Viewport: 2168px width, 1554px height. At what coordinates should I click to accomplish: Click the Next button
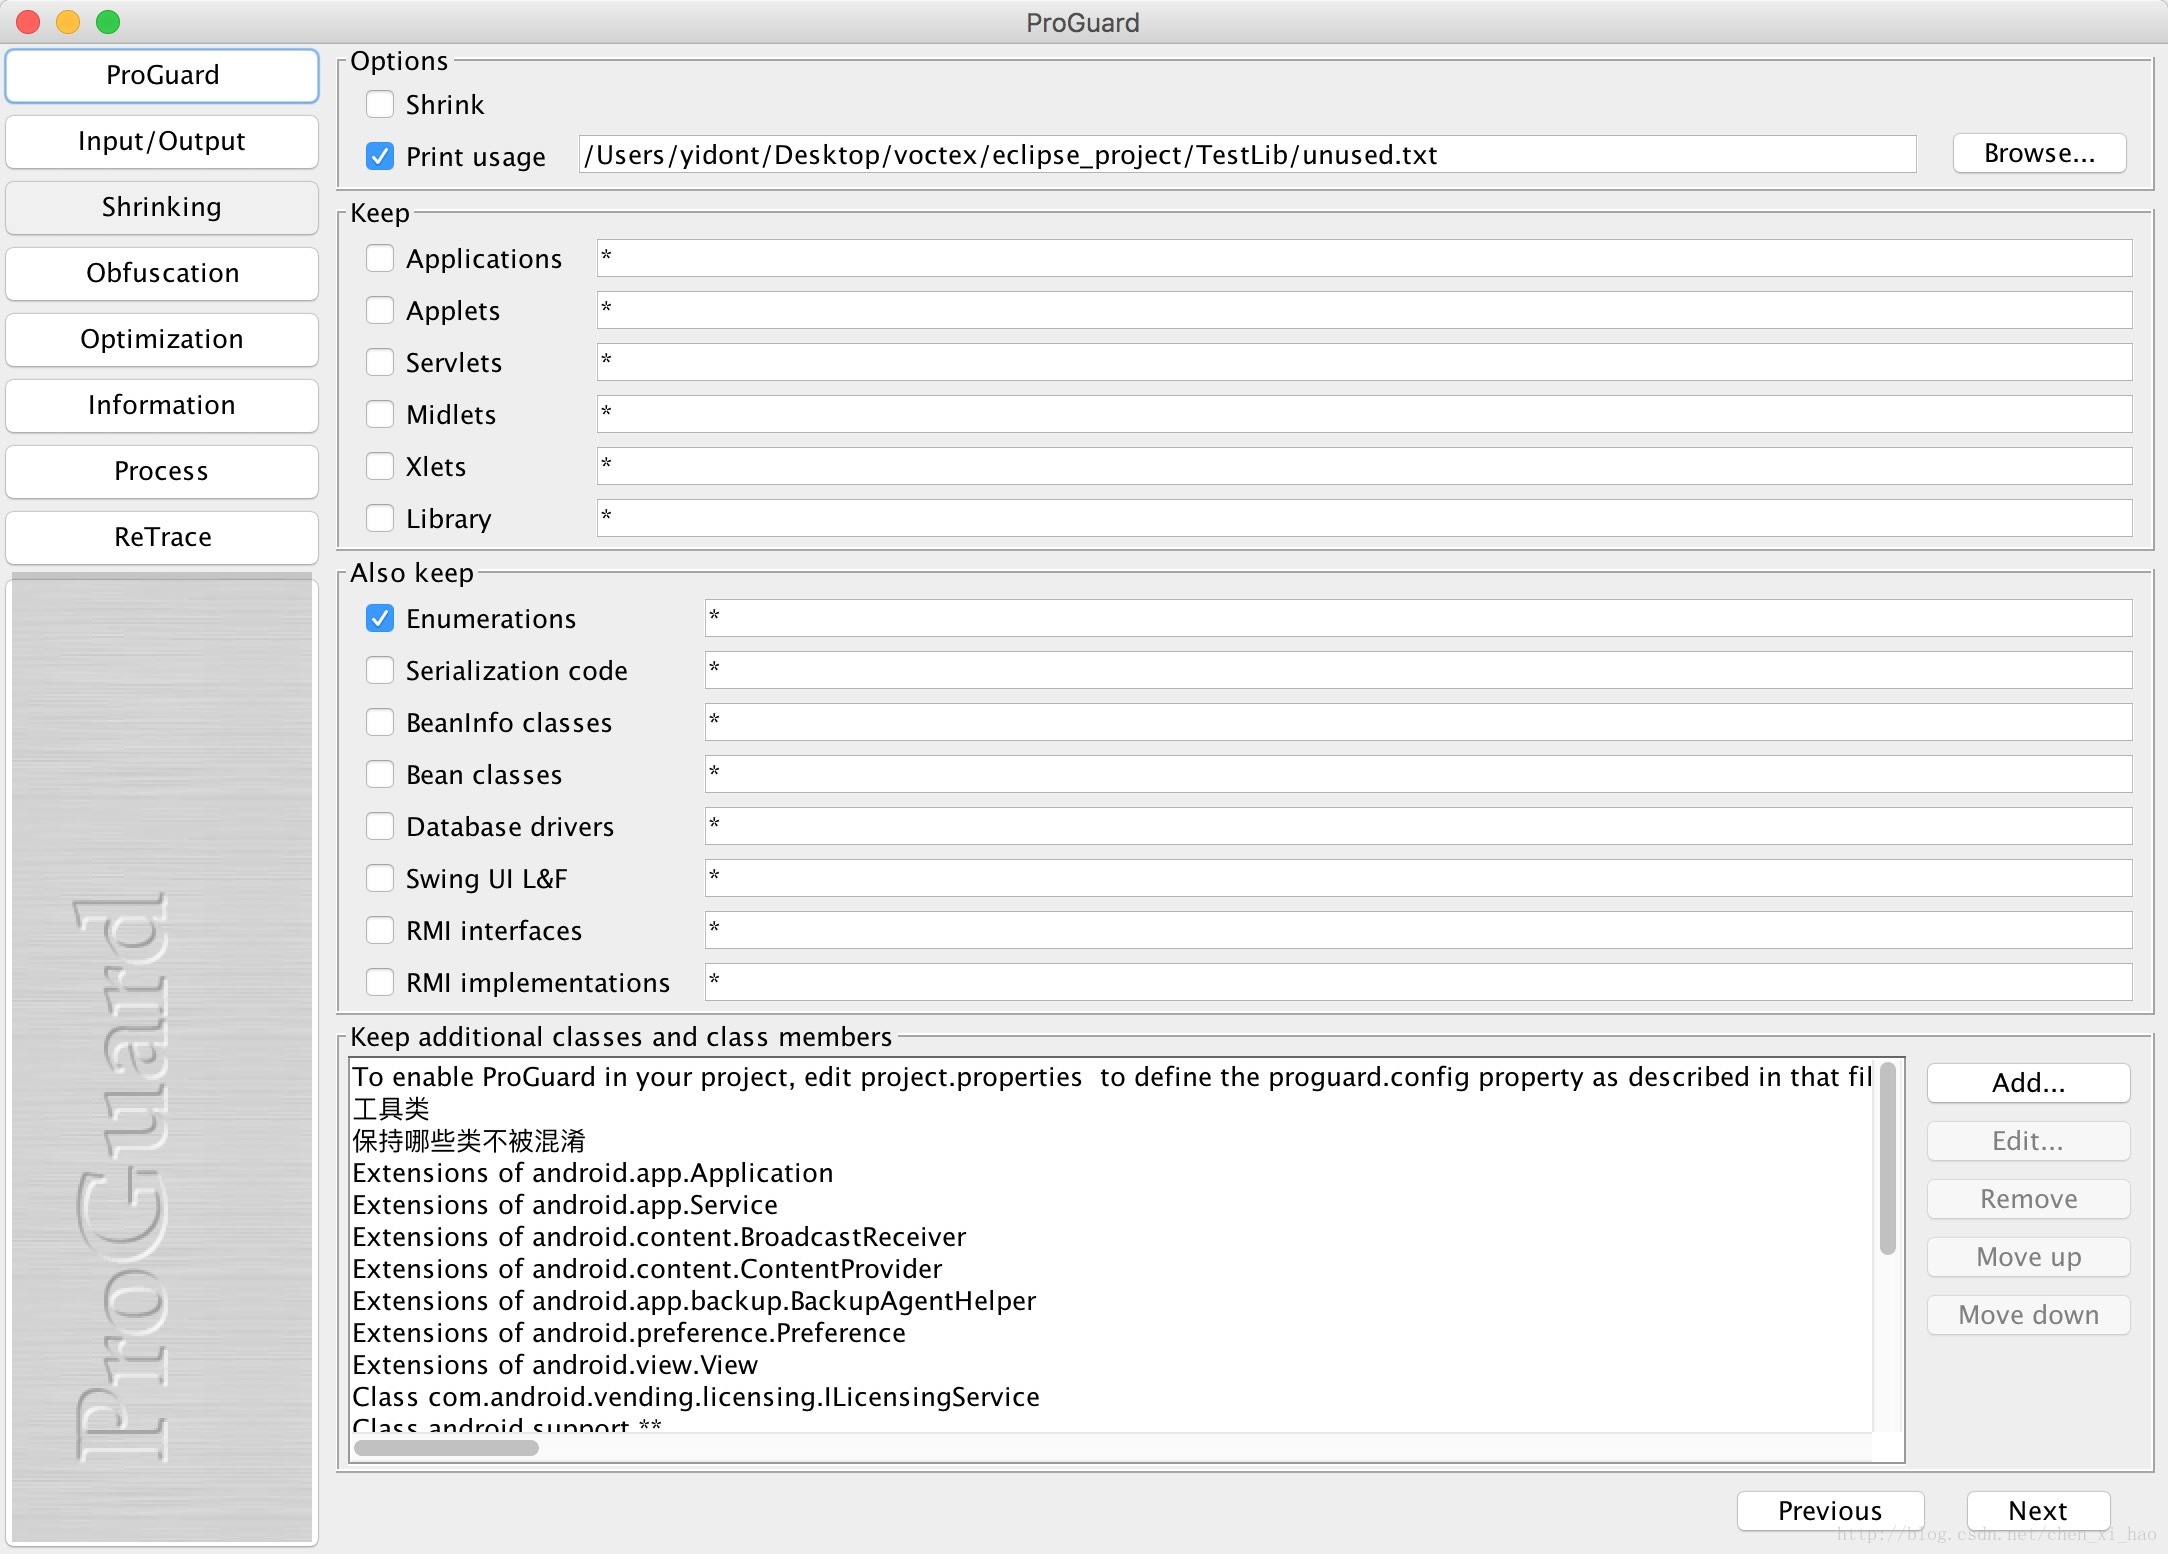click(x=2038, y=1511)
